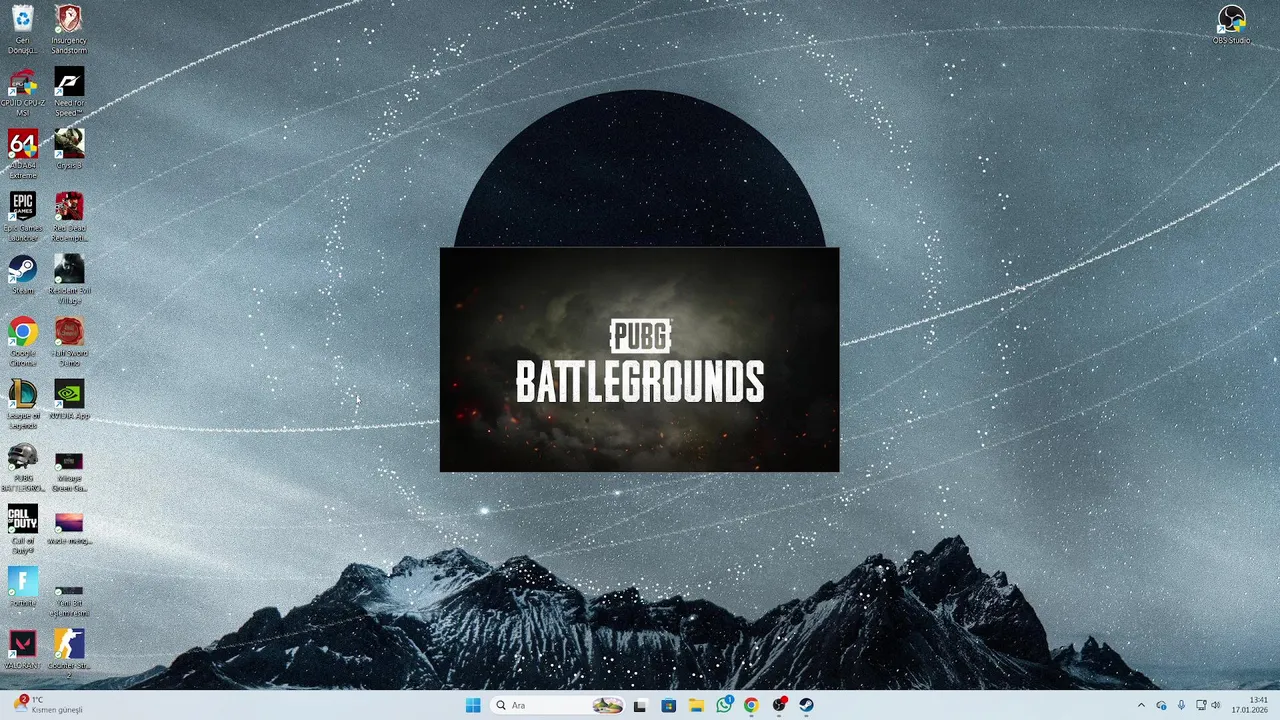The width and height of the screenshot is (1280, 720).
Task: Launch PUBG BATTLEGROUNDS desktop shortcut
Action: click(x=22, y=466)
